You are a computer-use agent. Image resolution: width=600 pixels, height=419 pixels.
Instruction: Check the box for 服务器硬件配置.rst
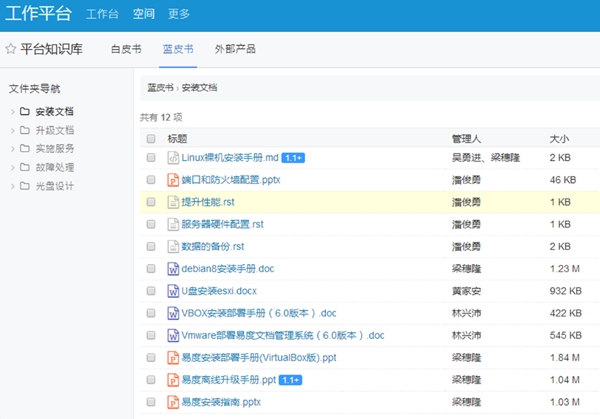click(x=151, y=224)
